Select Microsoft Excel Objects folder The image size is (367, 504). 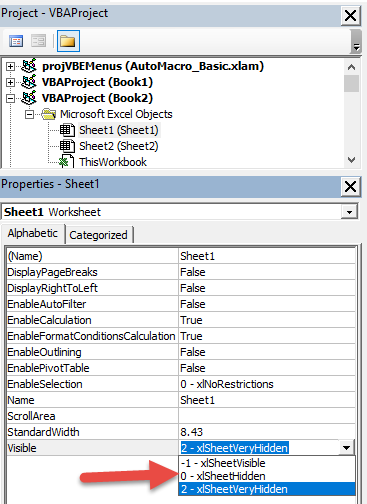(x=116, y=114)
